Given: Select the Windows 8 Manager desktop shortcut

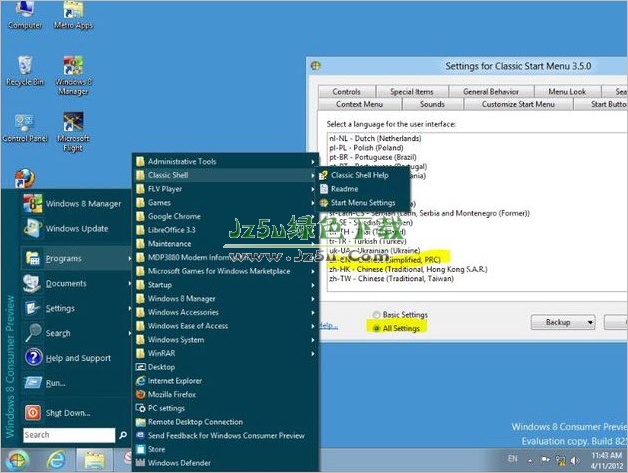Looking at the screenshot, I should [x=73, y=75].
